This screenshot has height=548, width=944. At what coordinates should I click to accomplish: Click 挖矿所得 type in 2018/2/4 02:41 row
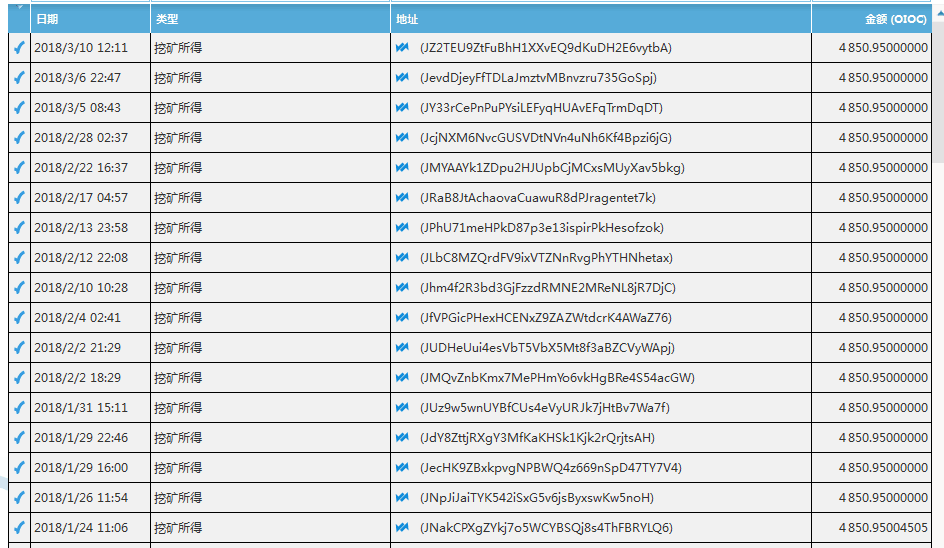(178, 318)
